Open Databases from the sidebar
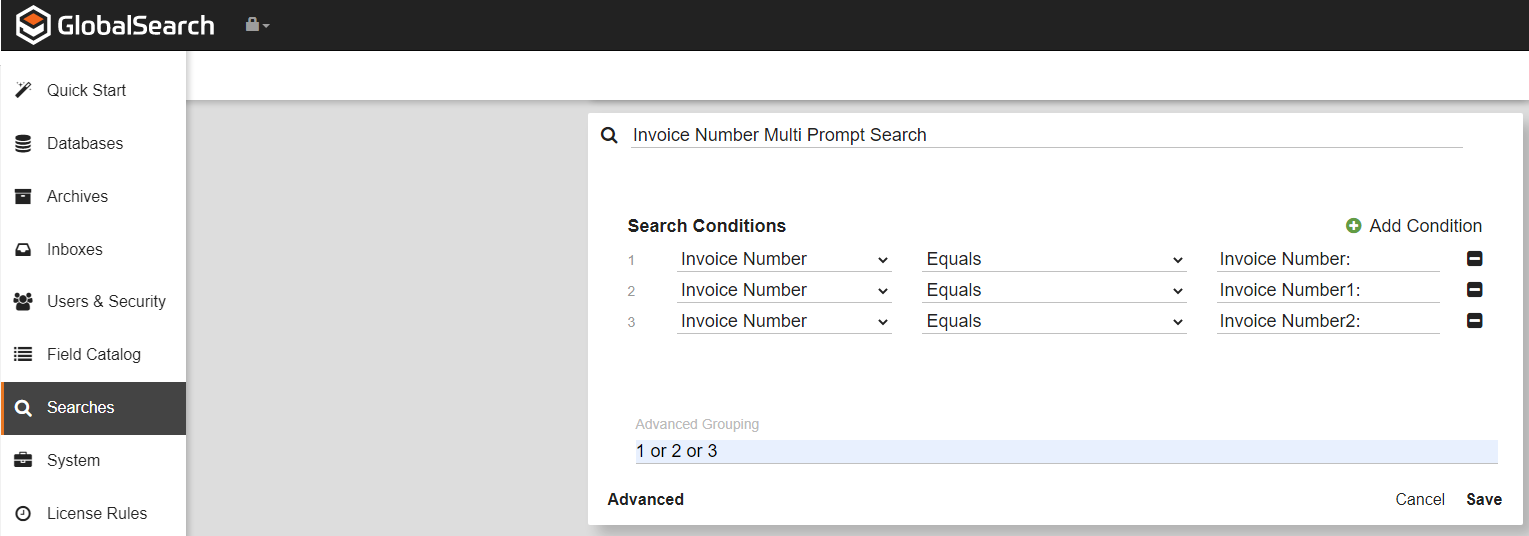The width and height of the screenshot is (1529, 536). coord(85,143)
